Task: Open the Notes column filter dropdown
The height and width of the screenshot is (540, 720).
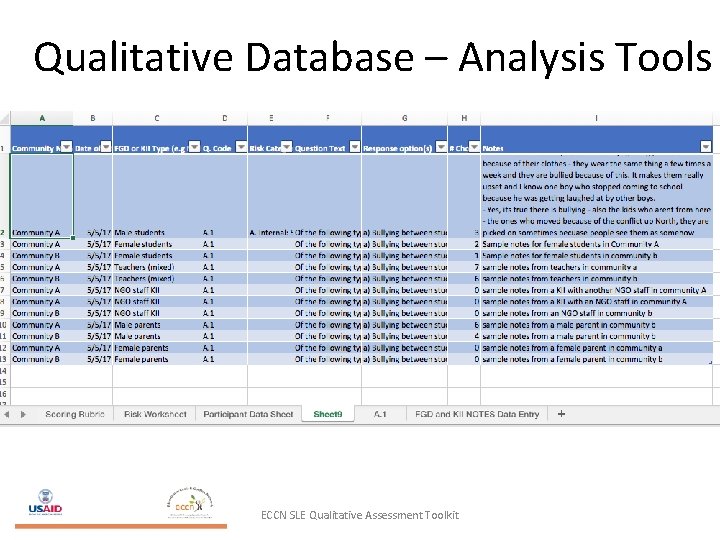Action: (706, 146)
